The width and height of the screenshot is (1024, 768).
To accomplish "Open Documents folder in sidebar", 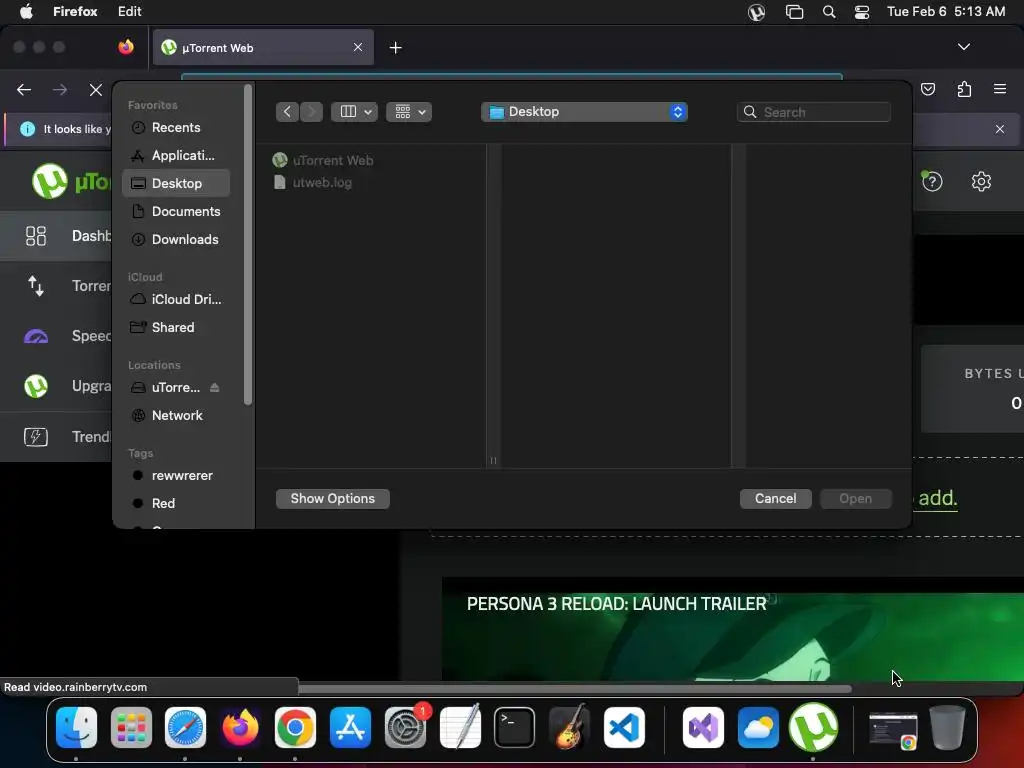I will [x=175, y=212].
